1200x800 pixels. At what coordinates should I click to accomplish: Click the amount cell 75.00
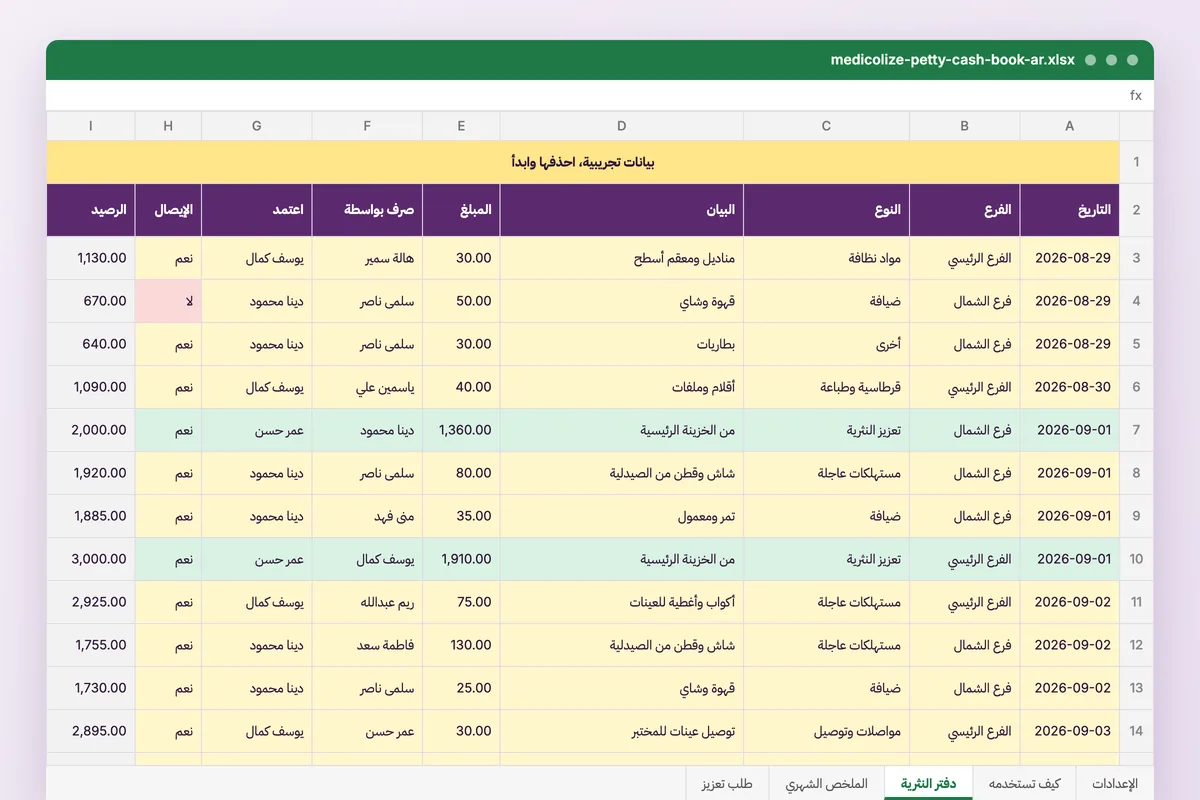tap(461, 602)
